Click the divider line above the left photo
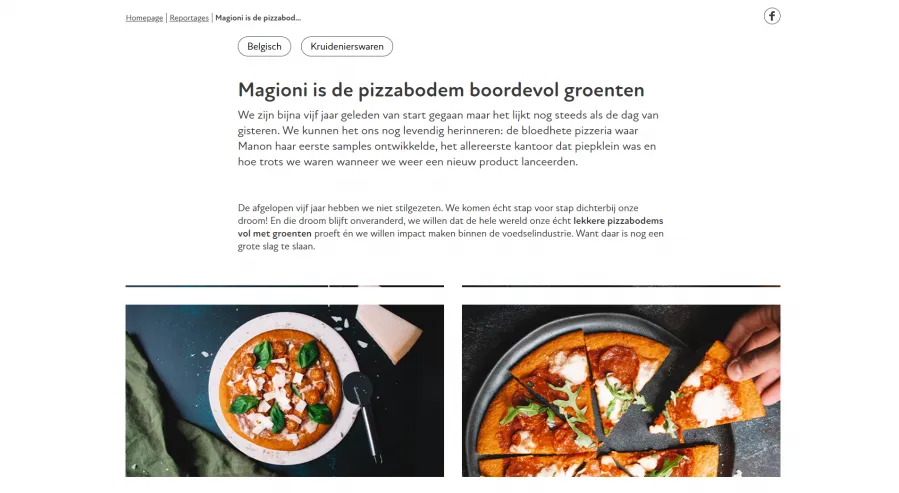This screenshot has width=899, height=493. click(x=284, y=285)
